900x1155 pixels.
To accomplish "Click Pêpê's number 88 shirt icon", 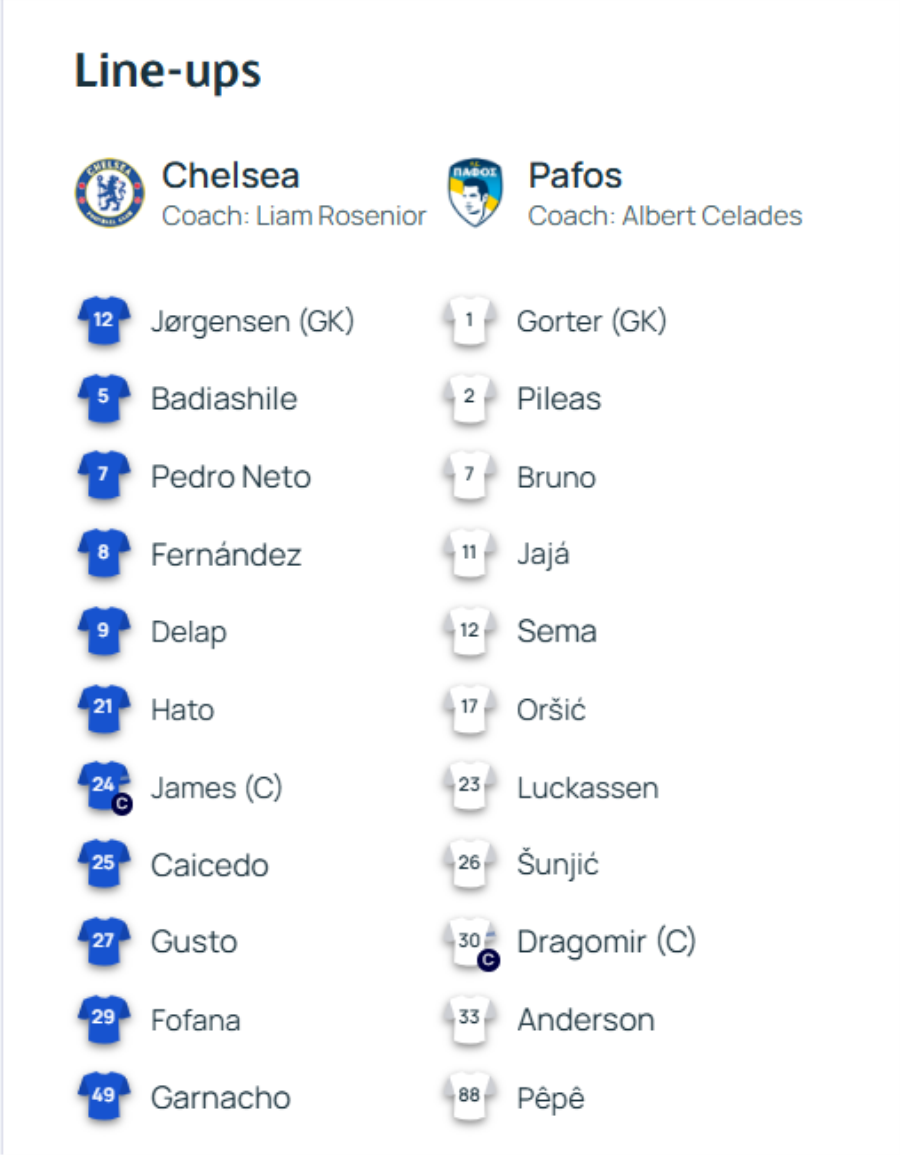I will [x=469, y=1096].
